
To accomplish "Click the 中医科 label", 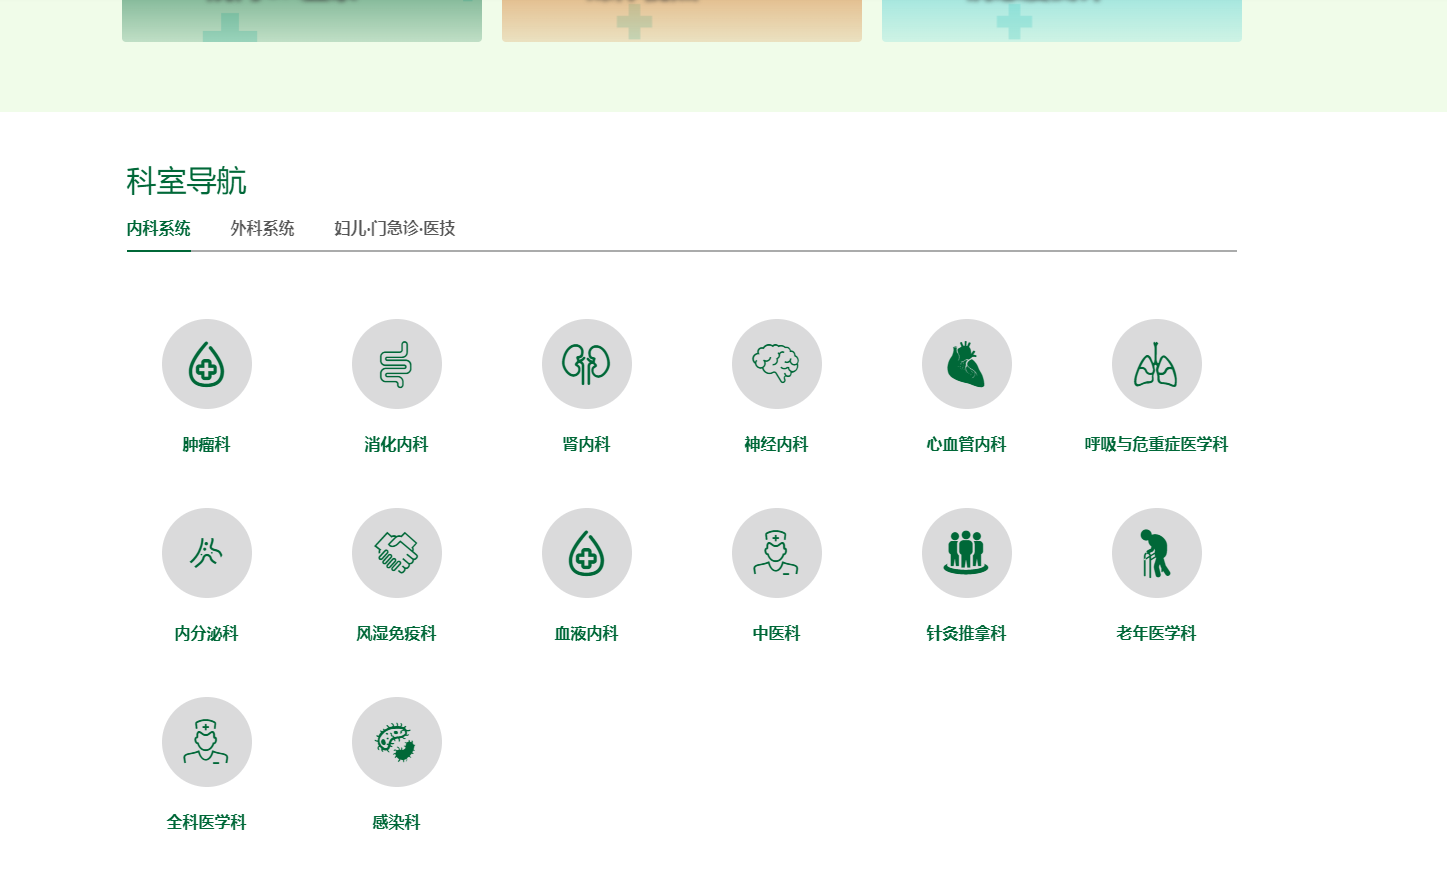I will (x=777, y=633).
